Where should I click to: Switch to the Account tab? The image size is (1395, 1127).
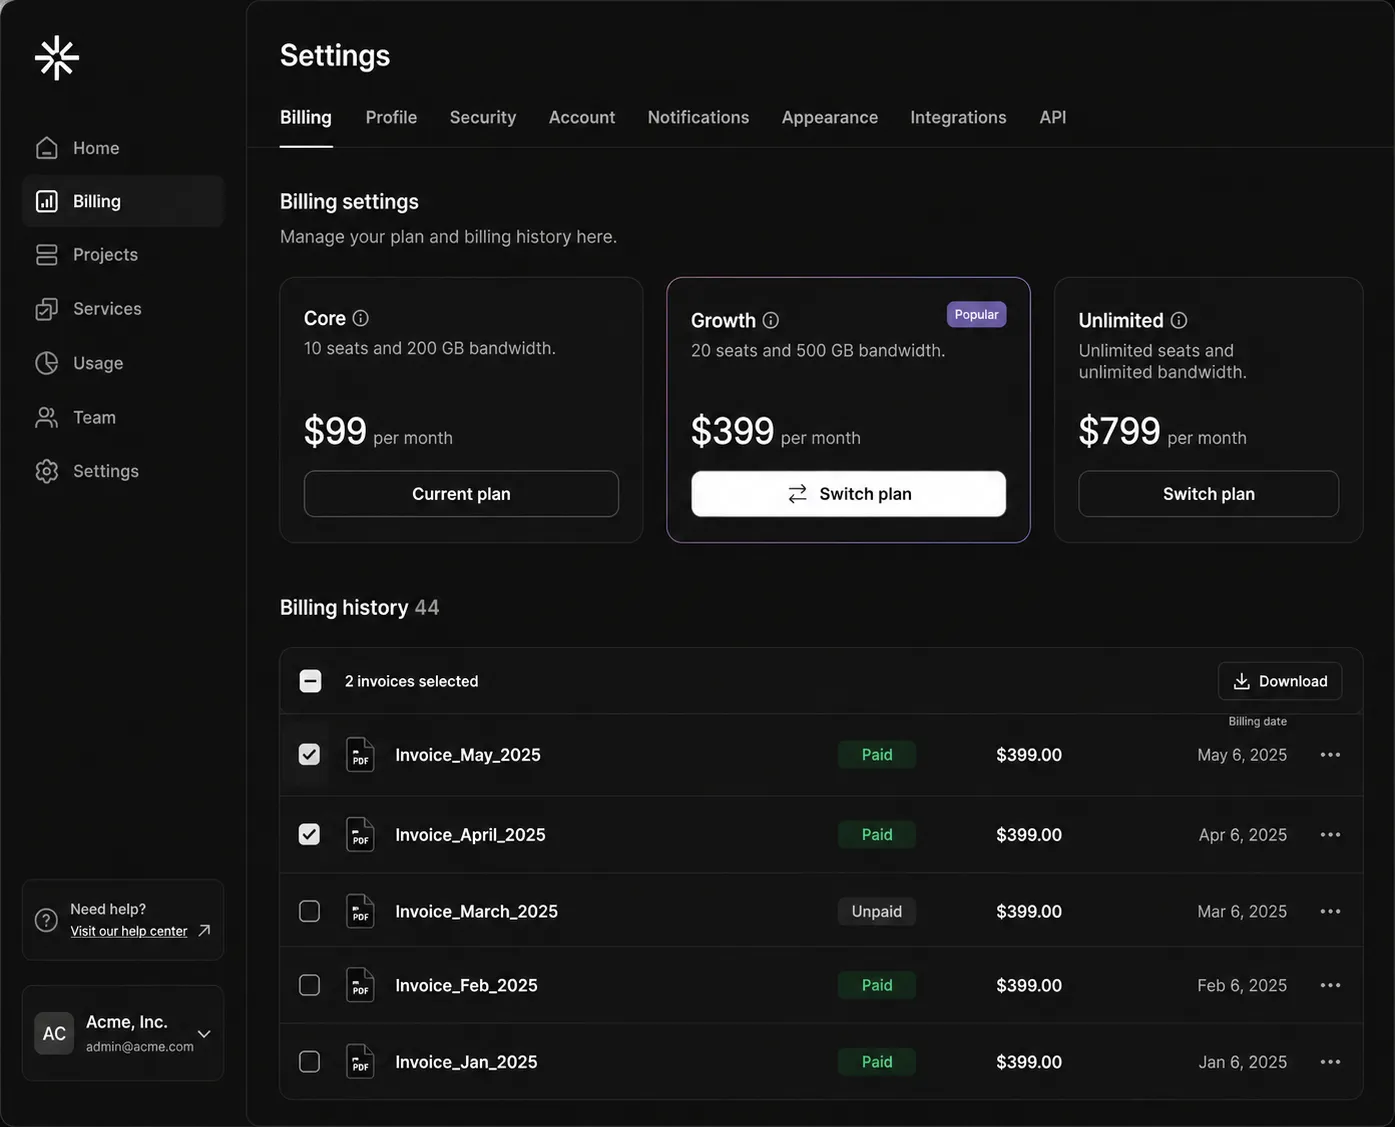point(582,117)
